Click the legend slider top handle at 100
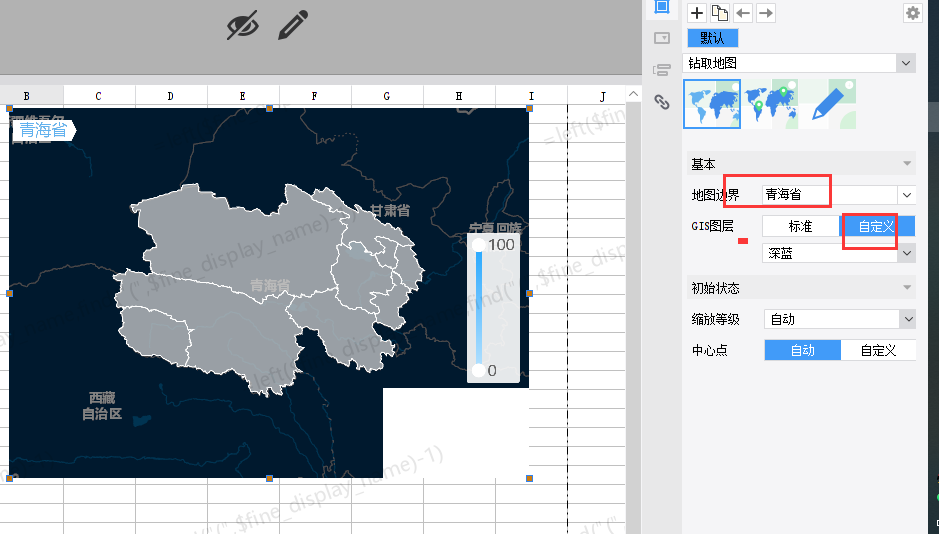Viewport: 939px width, 534px height. [478, 245]
